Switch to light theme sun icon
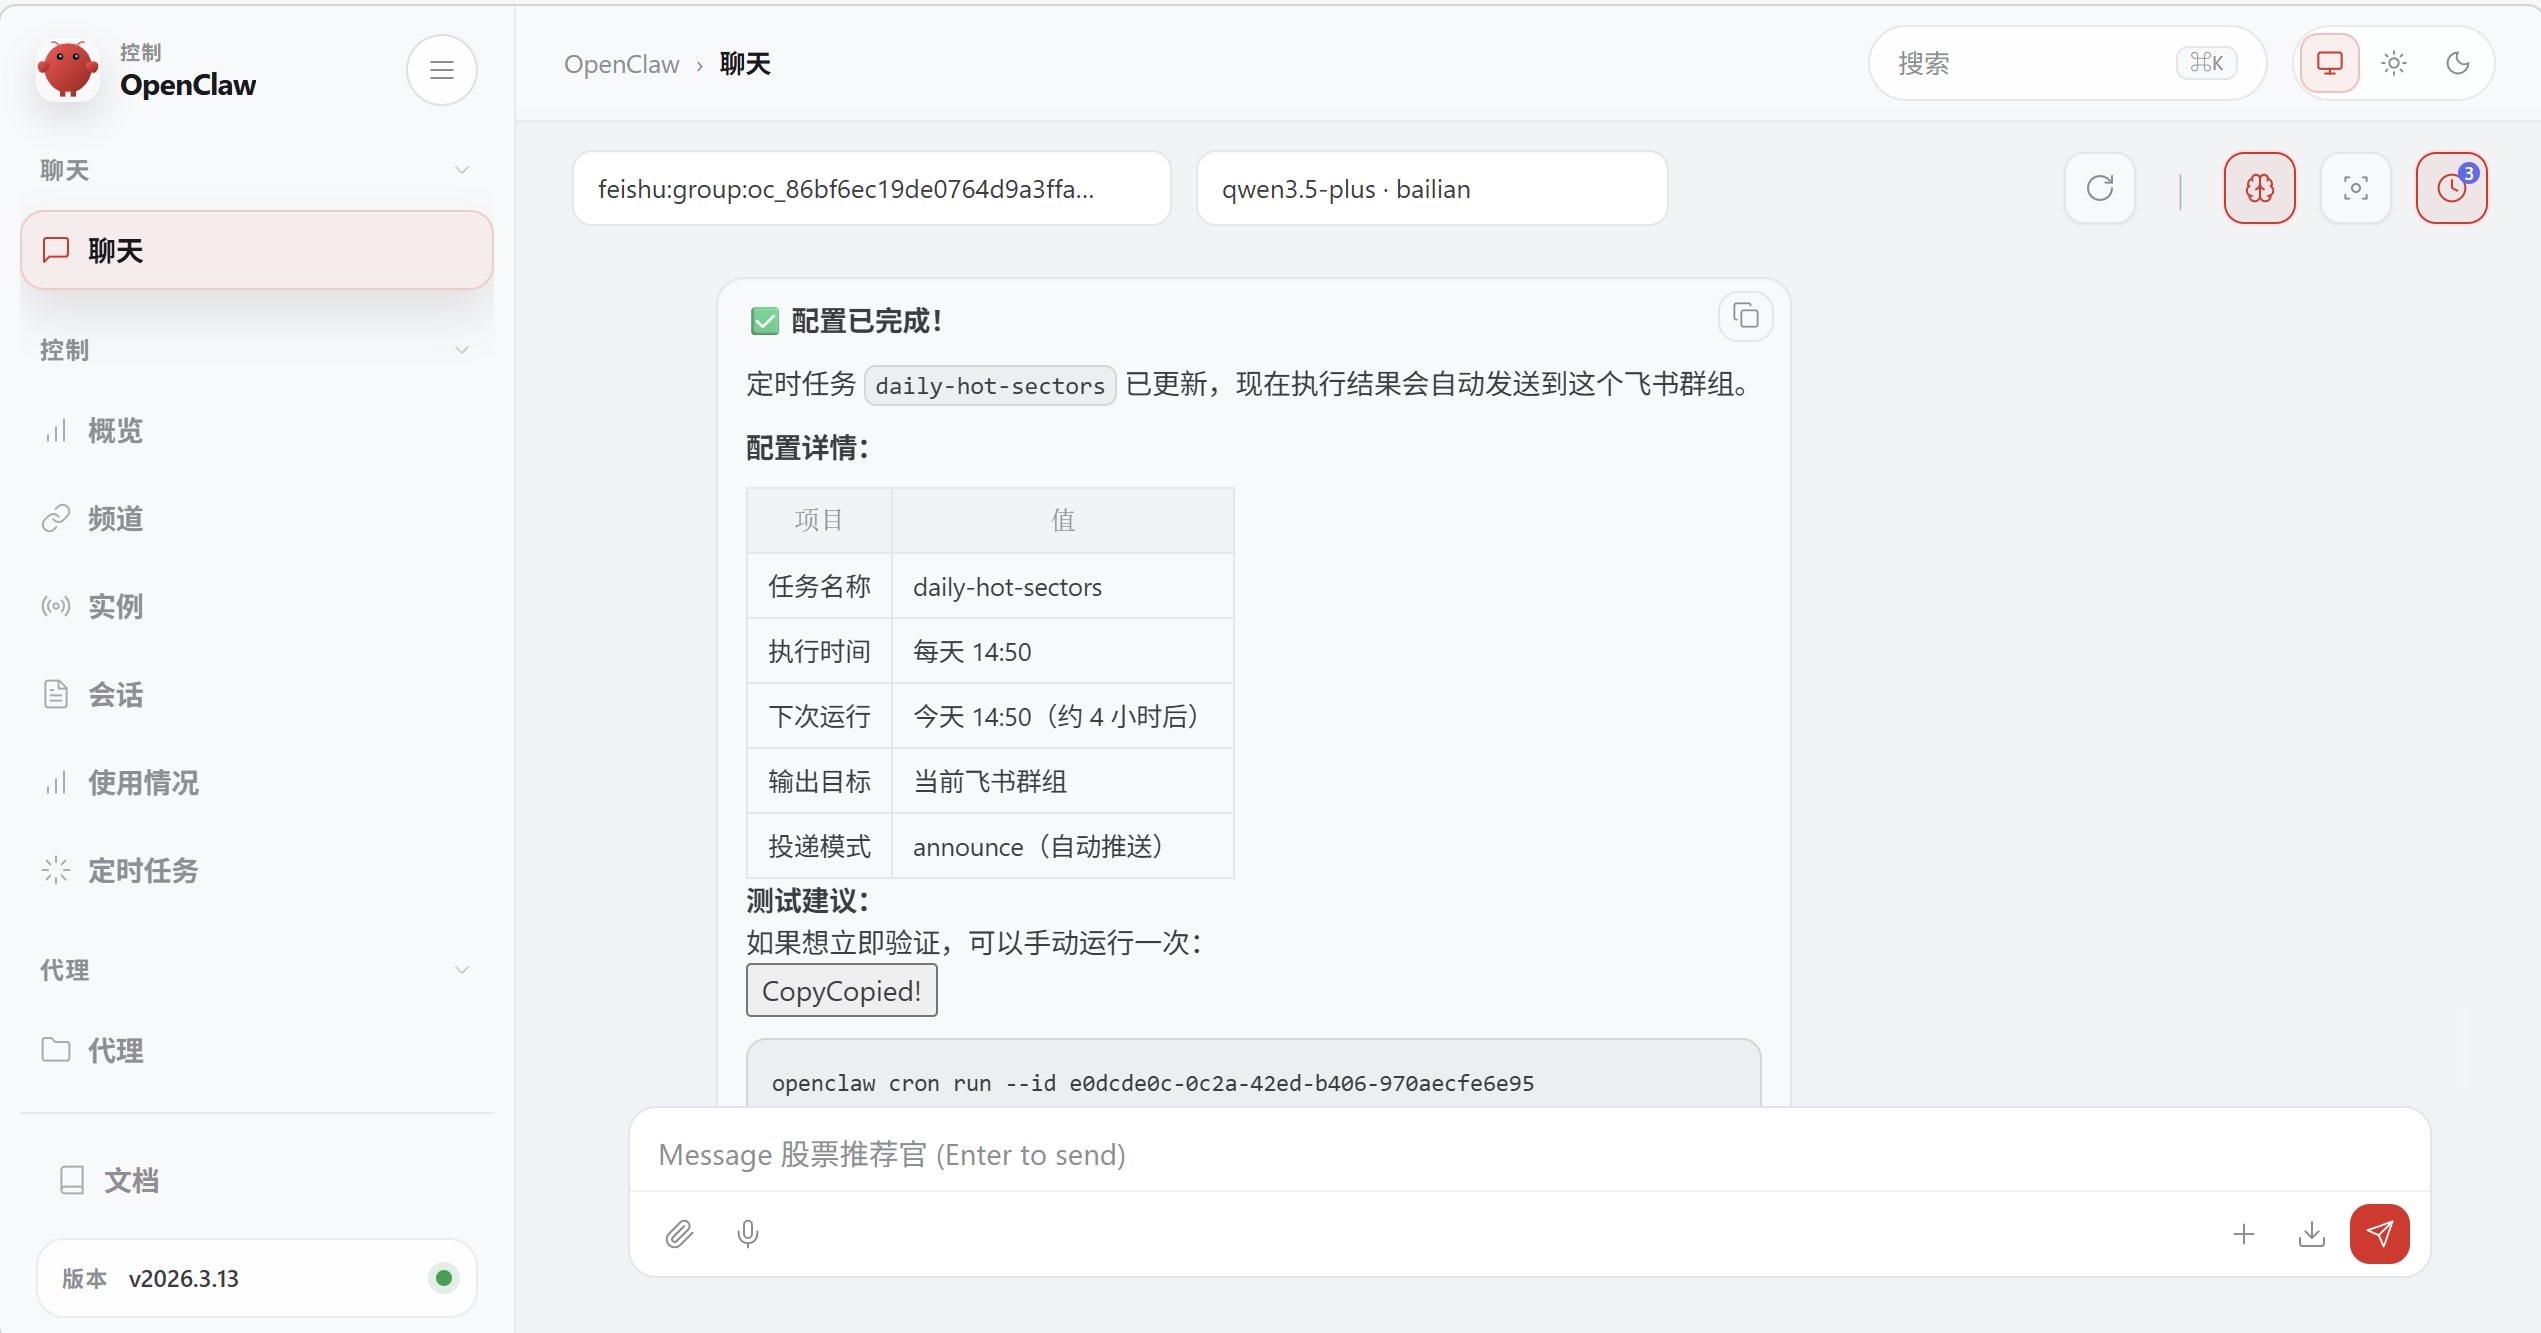 [x=2394, y=64]
